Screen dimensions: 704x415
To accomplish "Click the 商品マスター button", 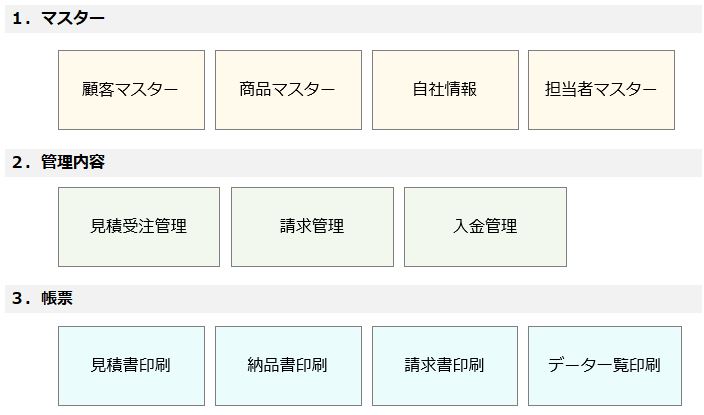I will coord(288,90).
